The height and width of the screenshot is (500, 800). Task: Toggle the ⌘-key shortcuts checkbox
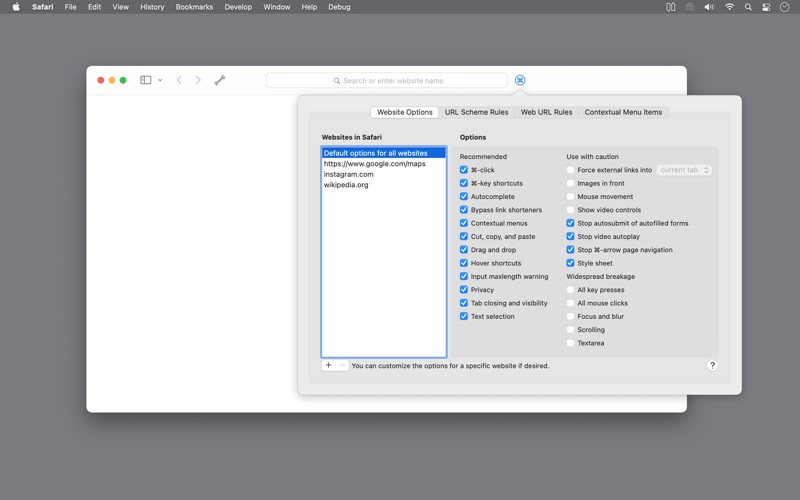point(464,183)
